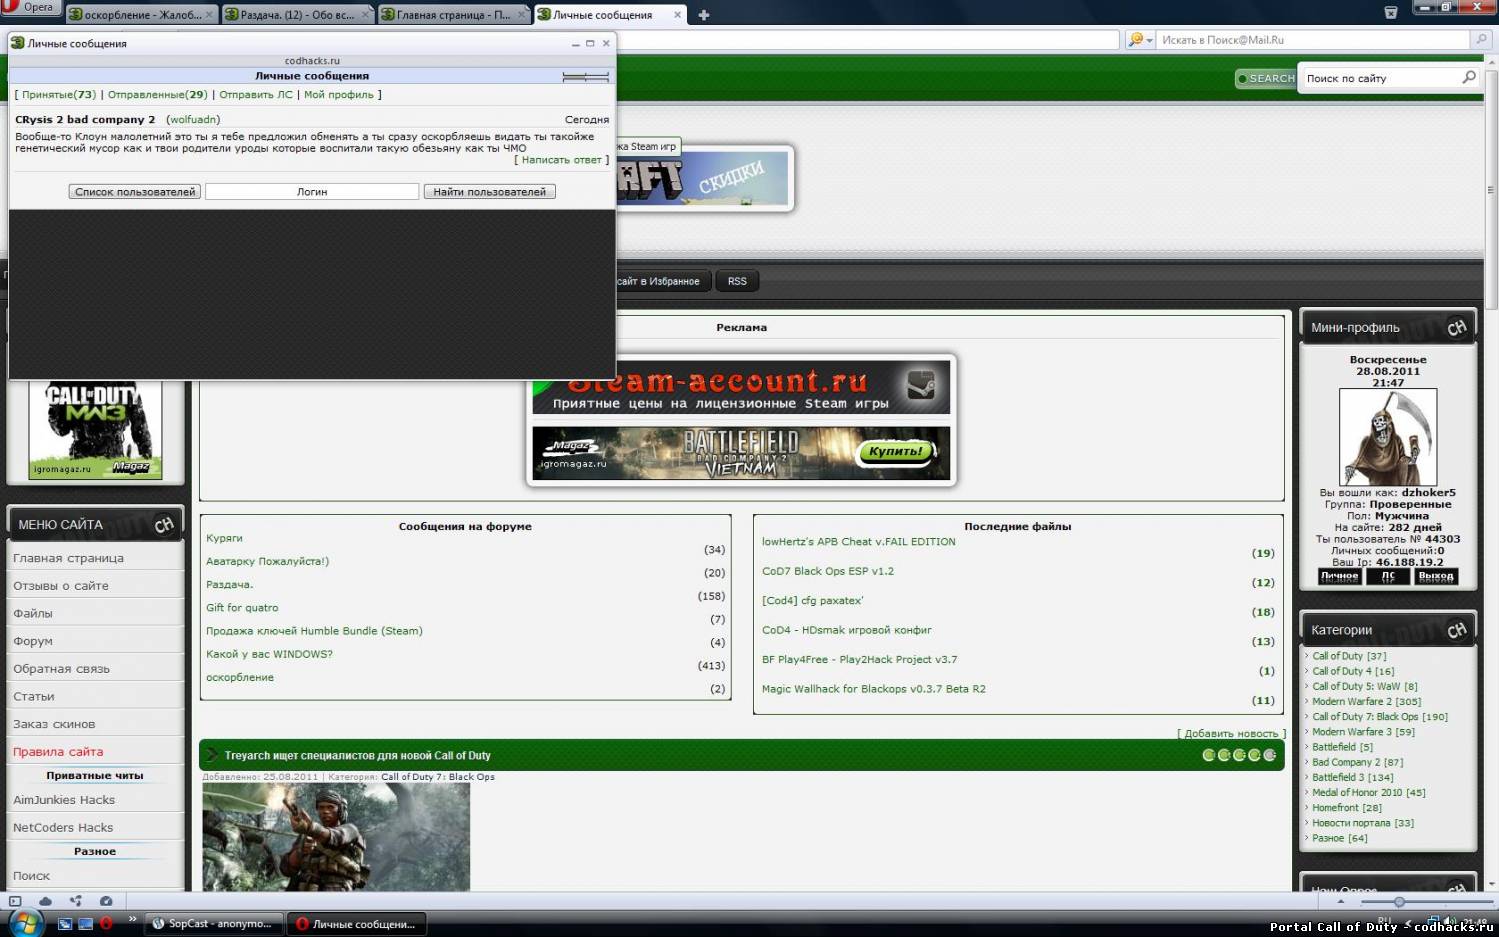Open category 'Battlefield 3 [134]'

[x=1352, y=778]
